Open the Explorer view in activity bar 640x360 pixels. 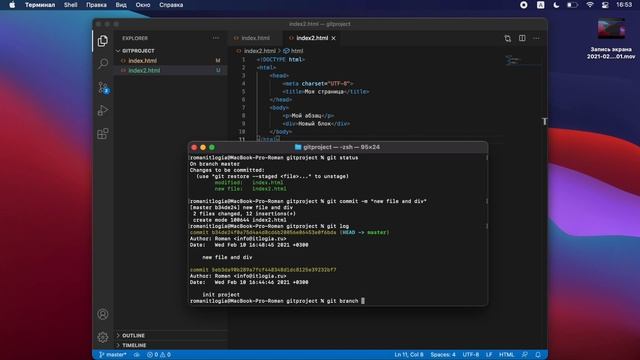103,41
